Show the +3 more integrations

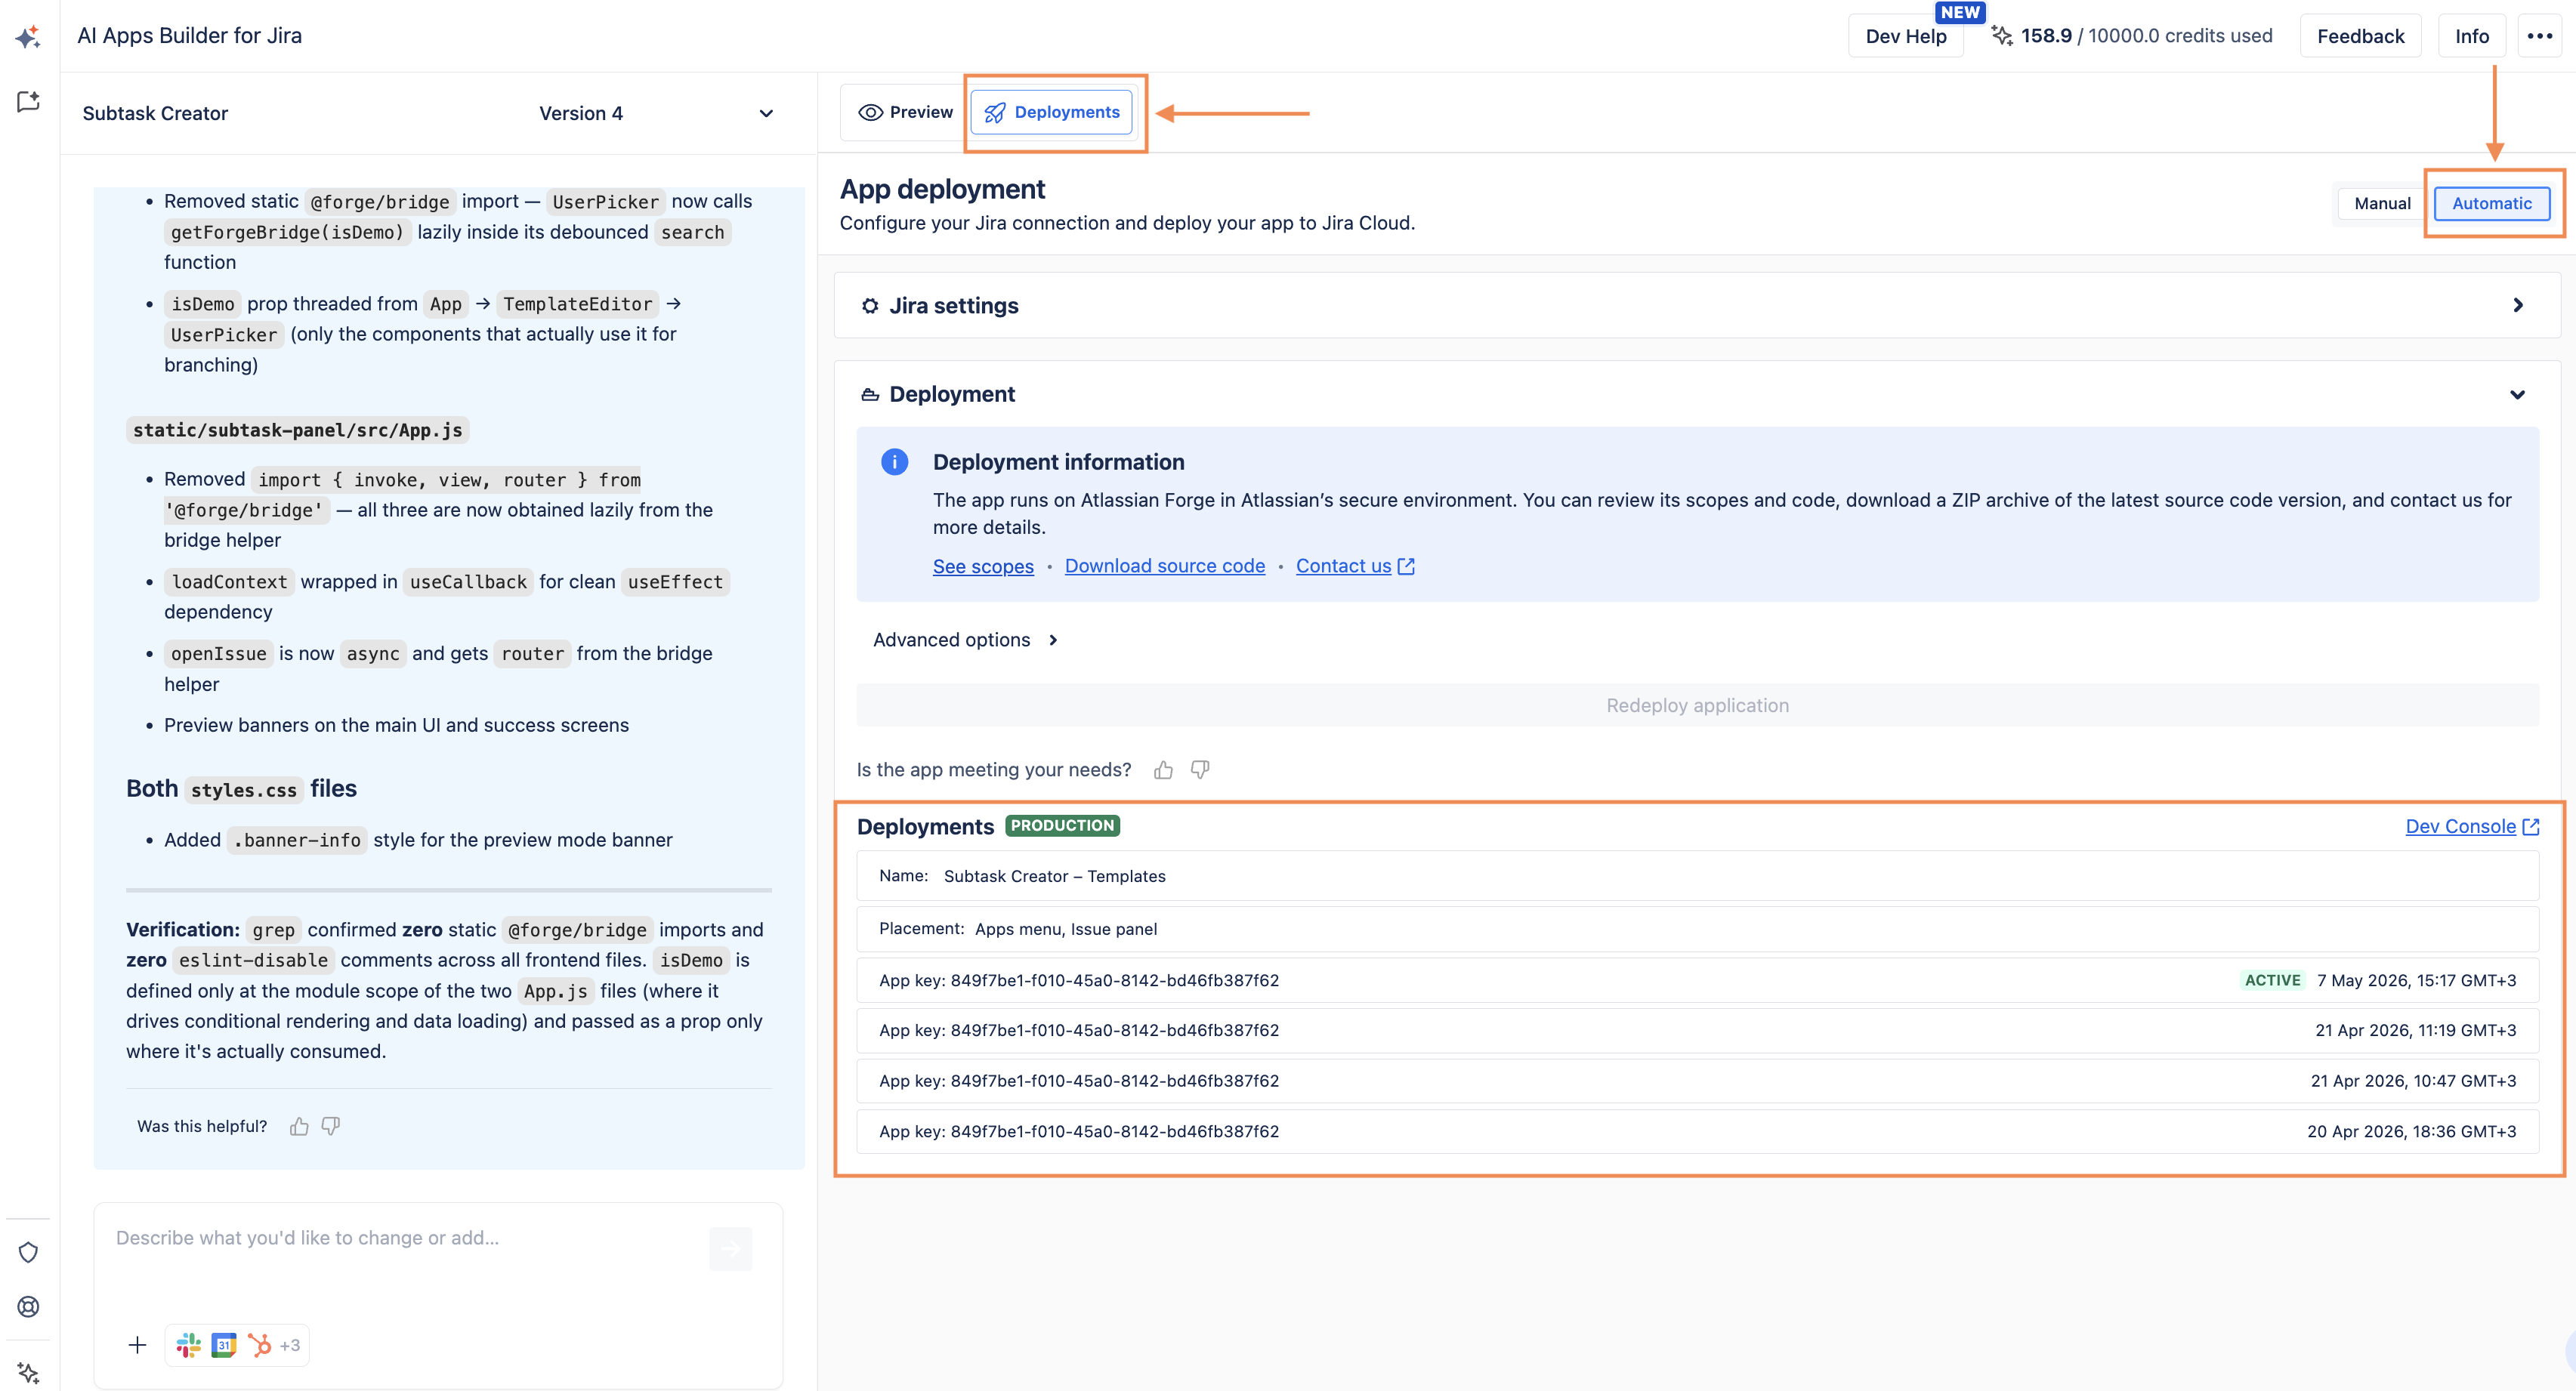[x=290, y=1345]
